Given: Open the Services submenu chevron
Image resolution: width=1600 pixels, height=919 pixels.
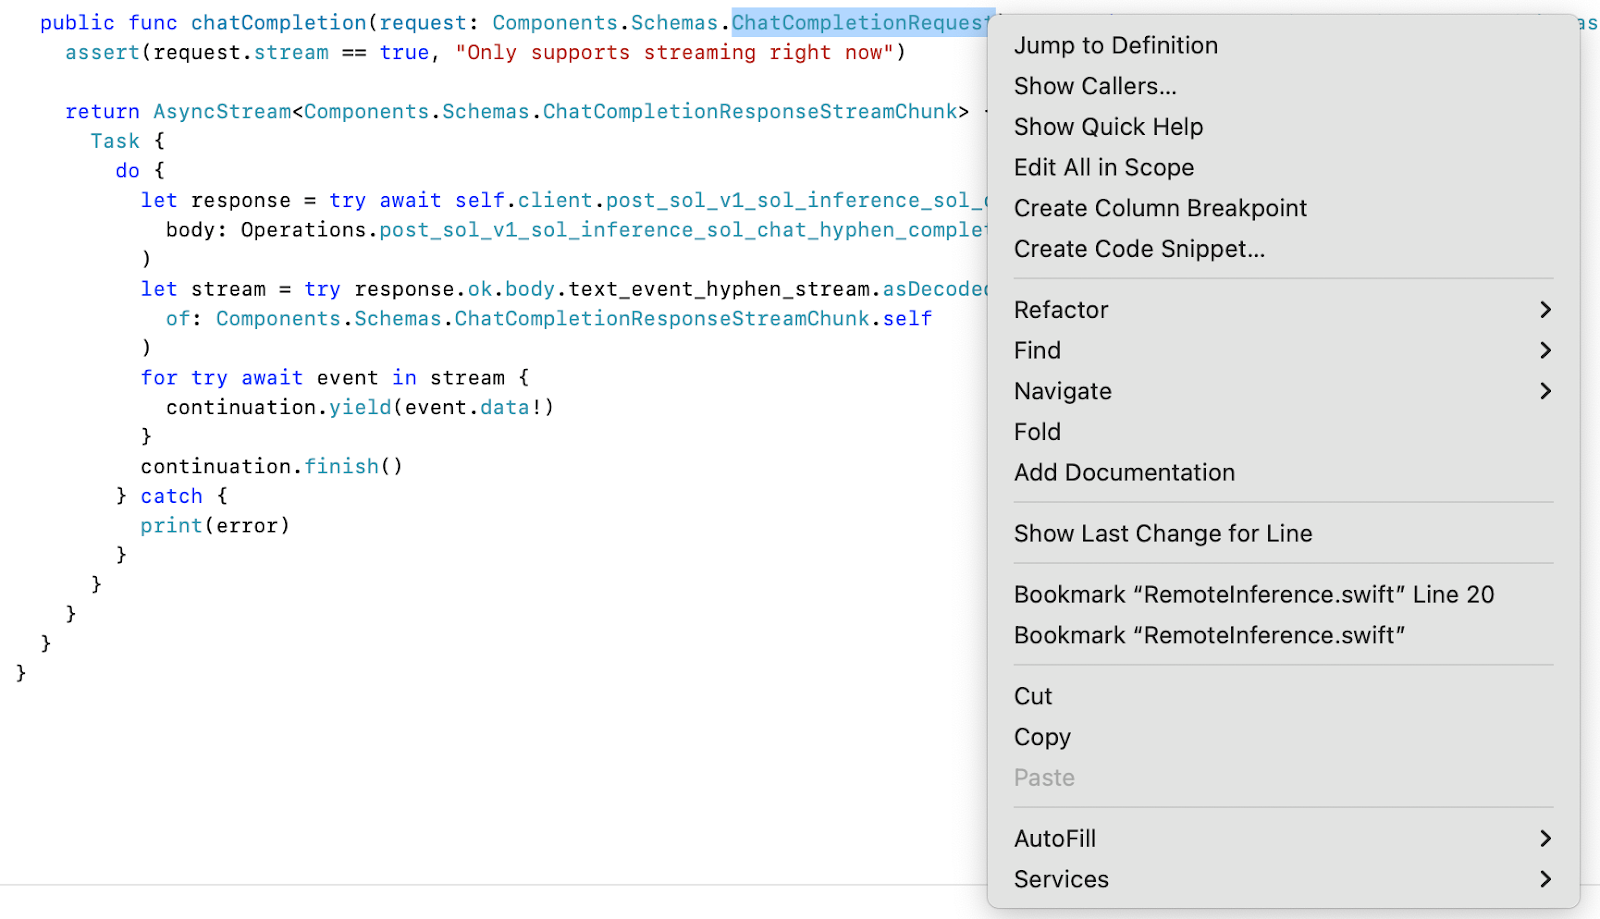Looking at the screenshot, I should [1545, 880].
